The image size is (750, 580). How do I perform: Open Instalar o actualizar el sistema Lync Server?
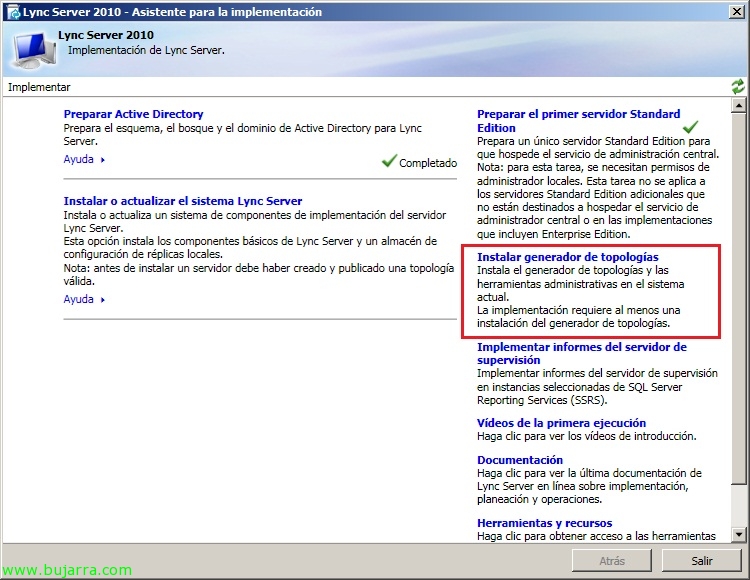(183, 201)
